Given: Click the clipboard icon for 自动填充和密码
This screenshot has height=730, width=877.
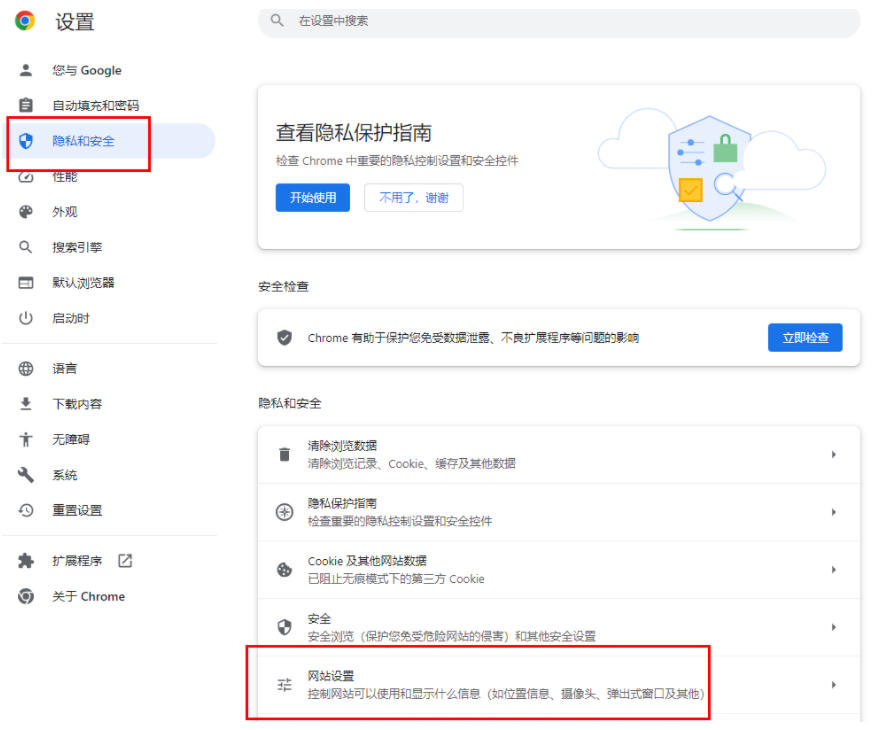Looking at the screenshot, I should (x=26, y=105).
